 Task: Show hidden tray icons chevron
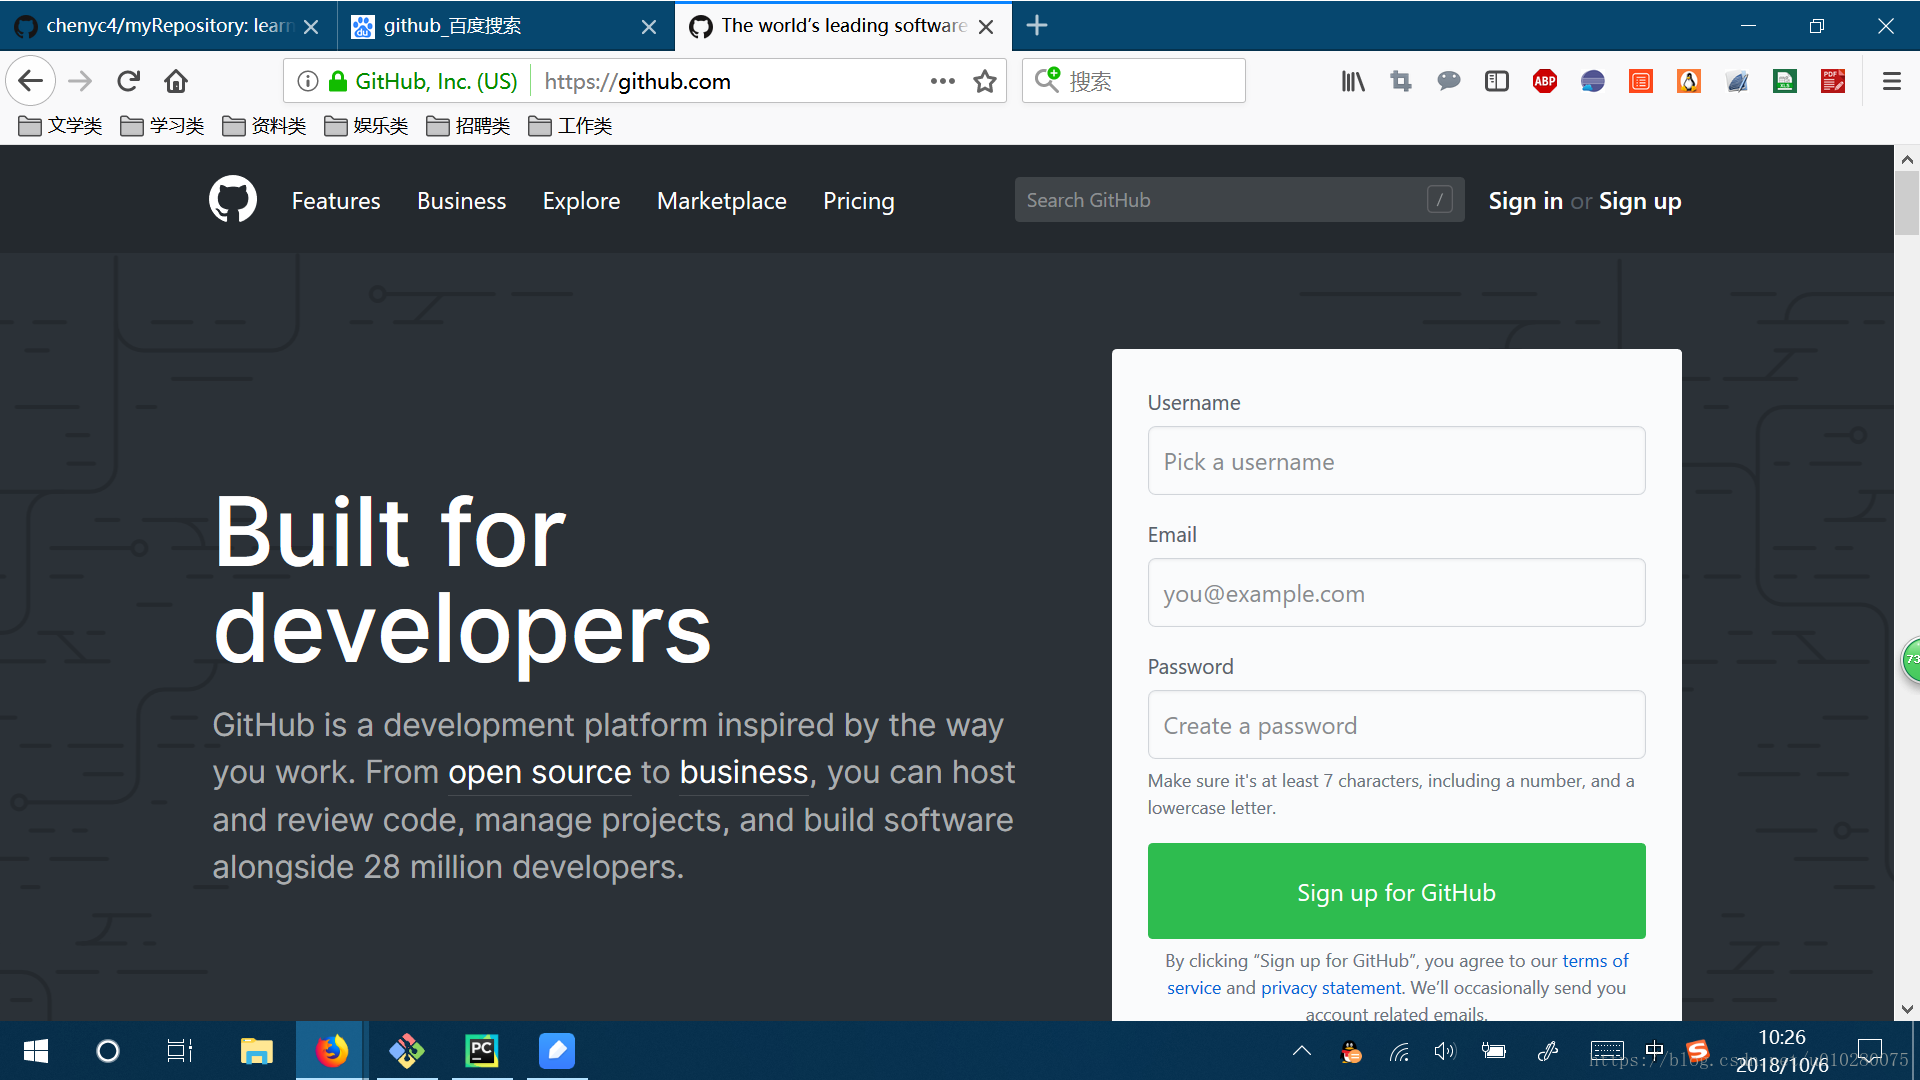click(1301, 1051)
